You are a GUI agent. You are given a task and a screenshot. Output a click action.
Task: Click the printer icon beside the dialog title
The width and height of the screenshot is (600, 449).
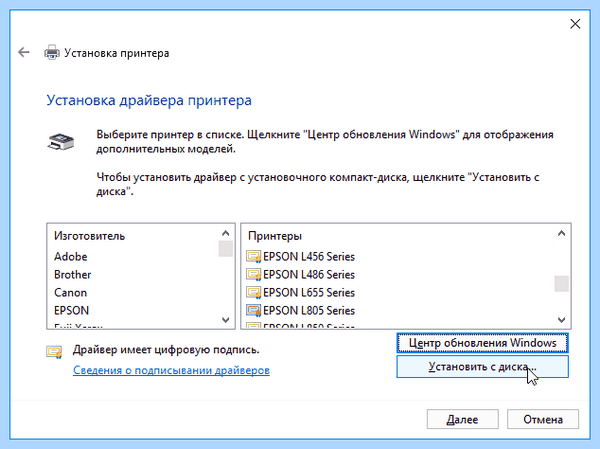point(52,52)
